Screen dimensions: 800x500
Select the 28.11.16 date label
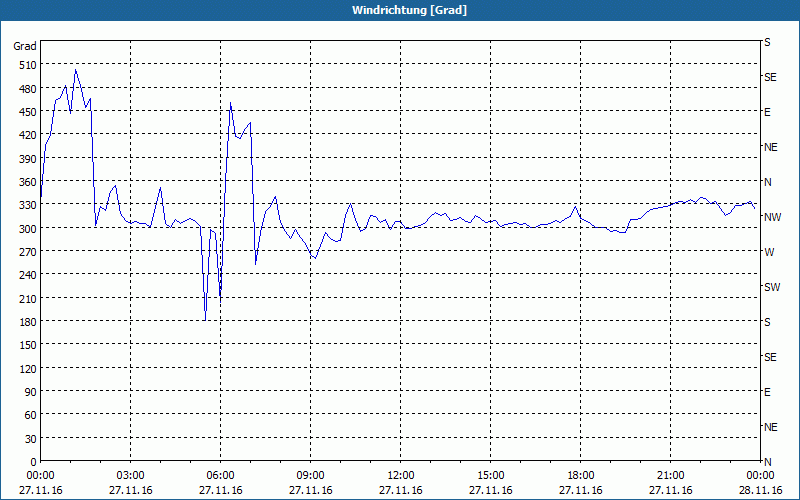tap(760, 490)
